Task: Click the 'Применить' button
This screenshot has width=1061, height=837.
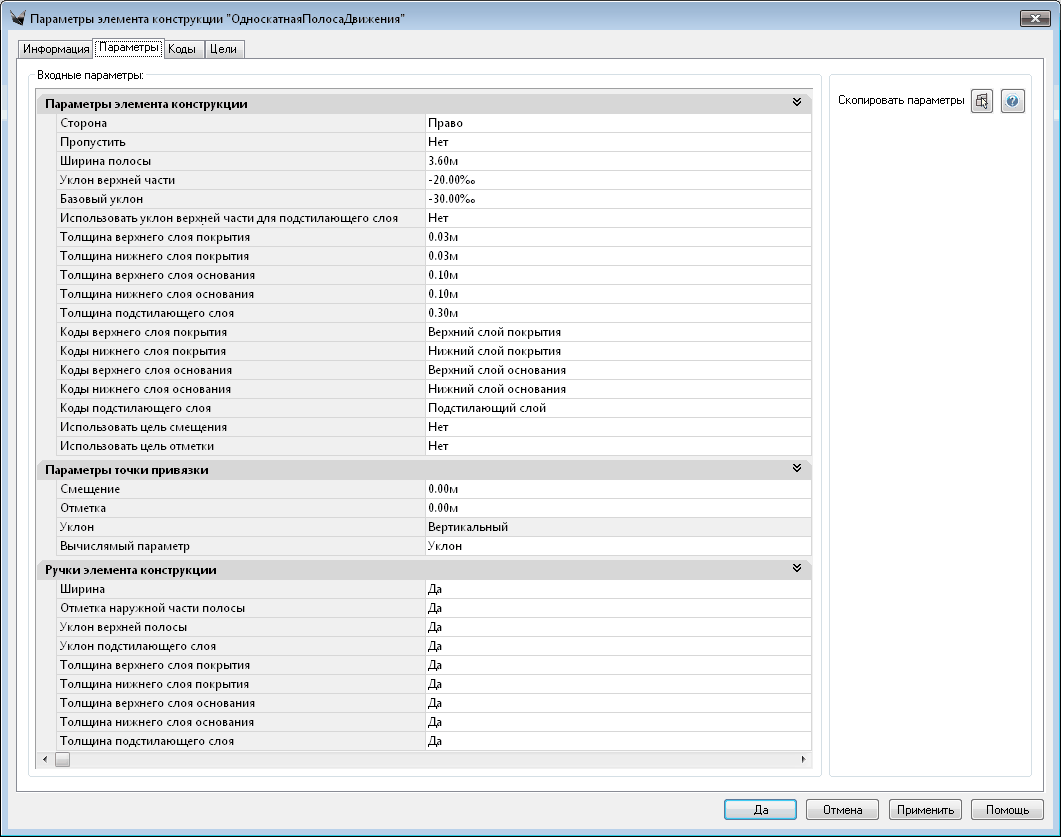Action: (x=925, y=810)
